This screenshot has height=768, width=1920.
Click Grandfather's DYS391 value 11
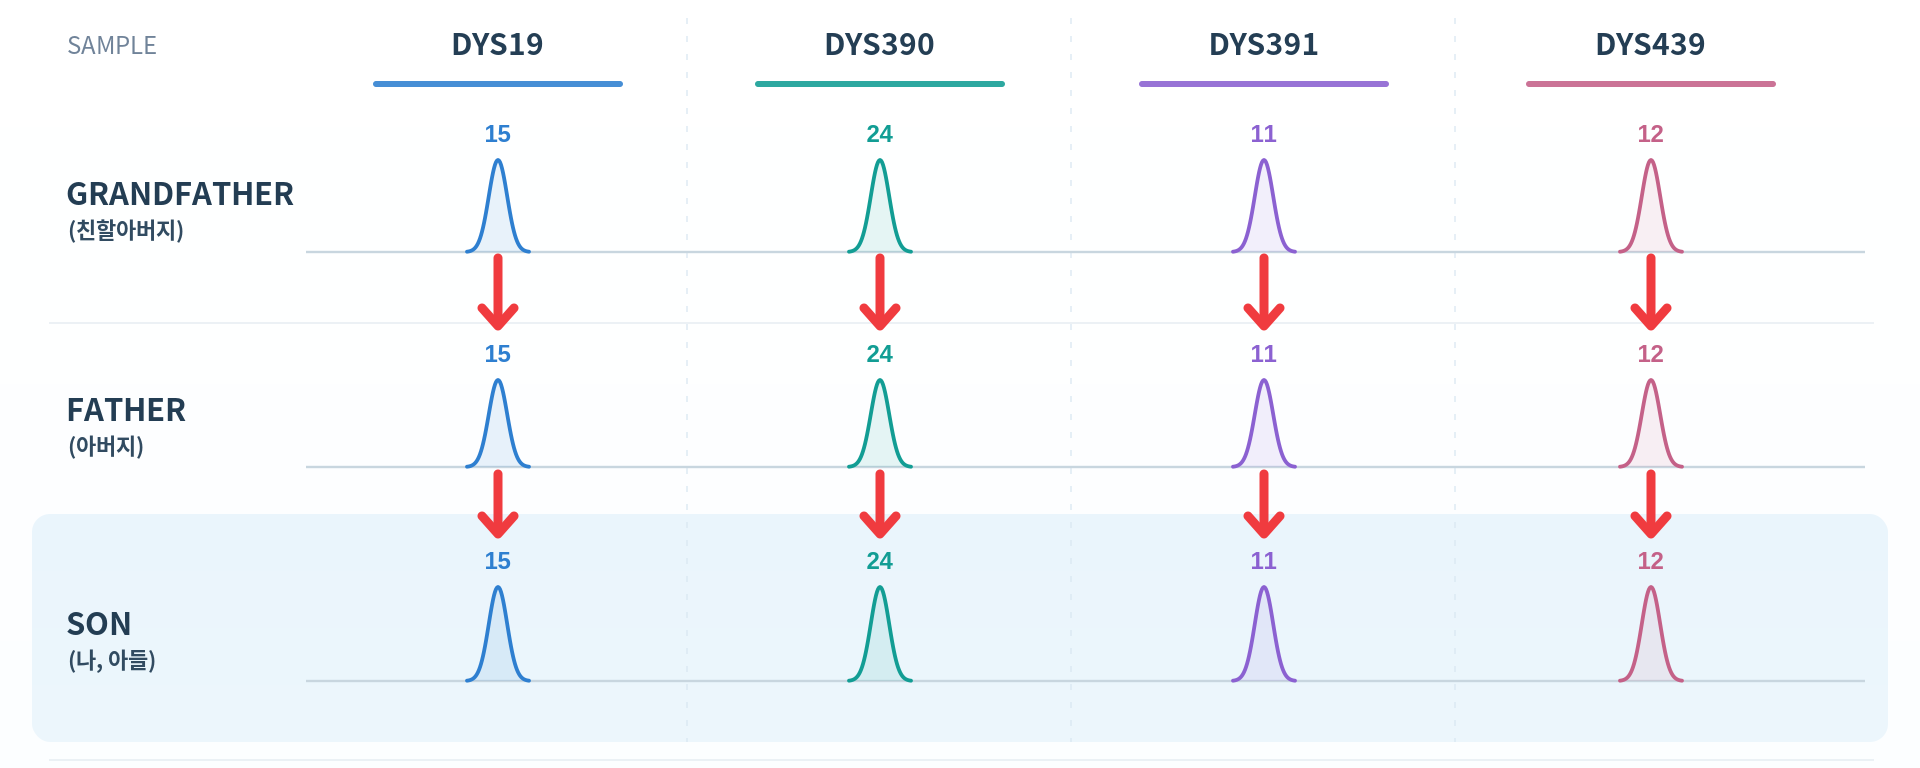1263,134
